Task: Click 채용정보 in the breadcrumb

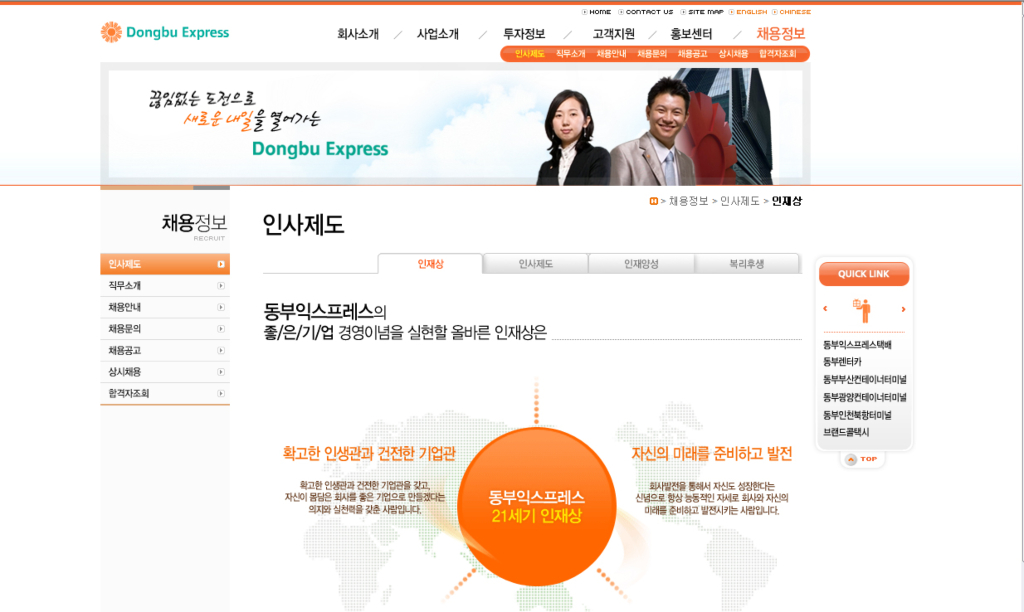Action: 688,201
